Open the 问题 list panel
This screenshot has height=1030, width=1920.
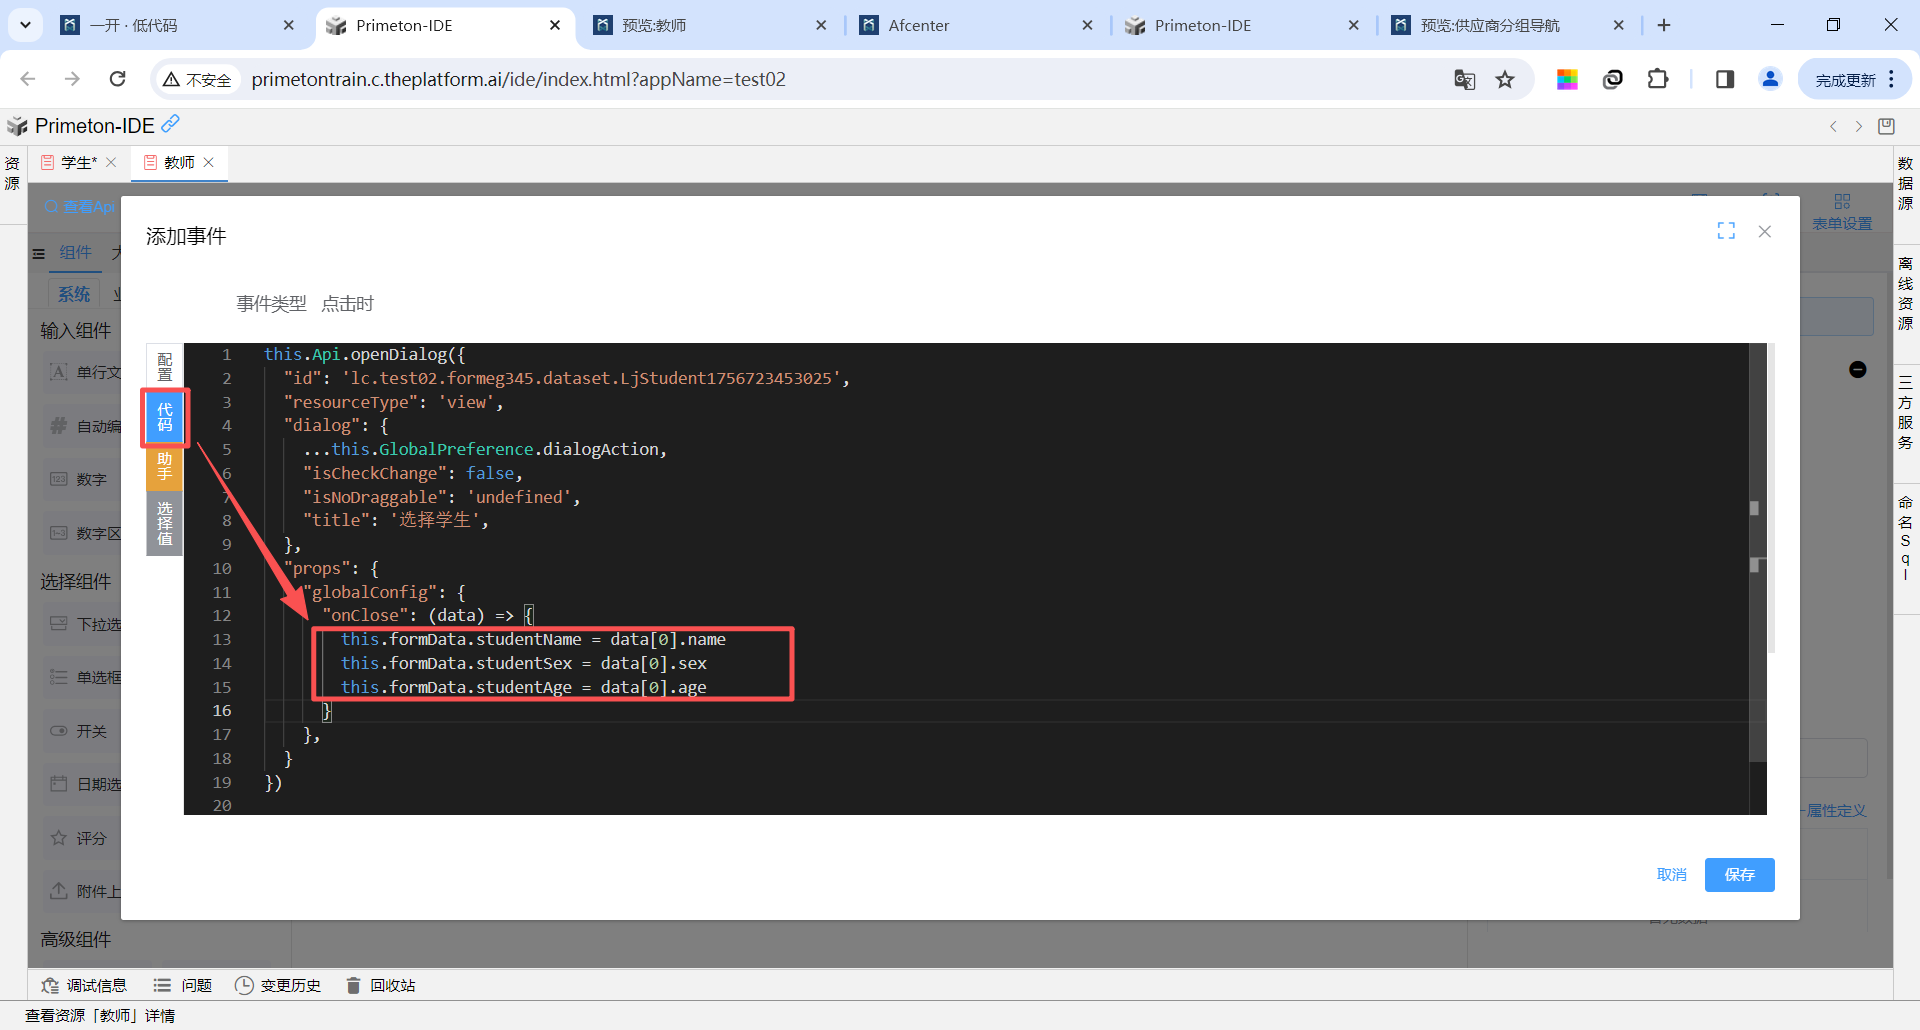tap(183, 985)
